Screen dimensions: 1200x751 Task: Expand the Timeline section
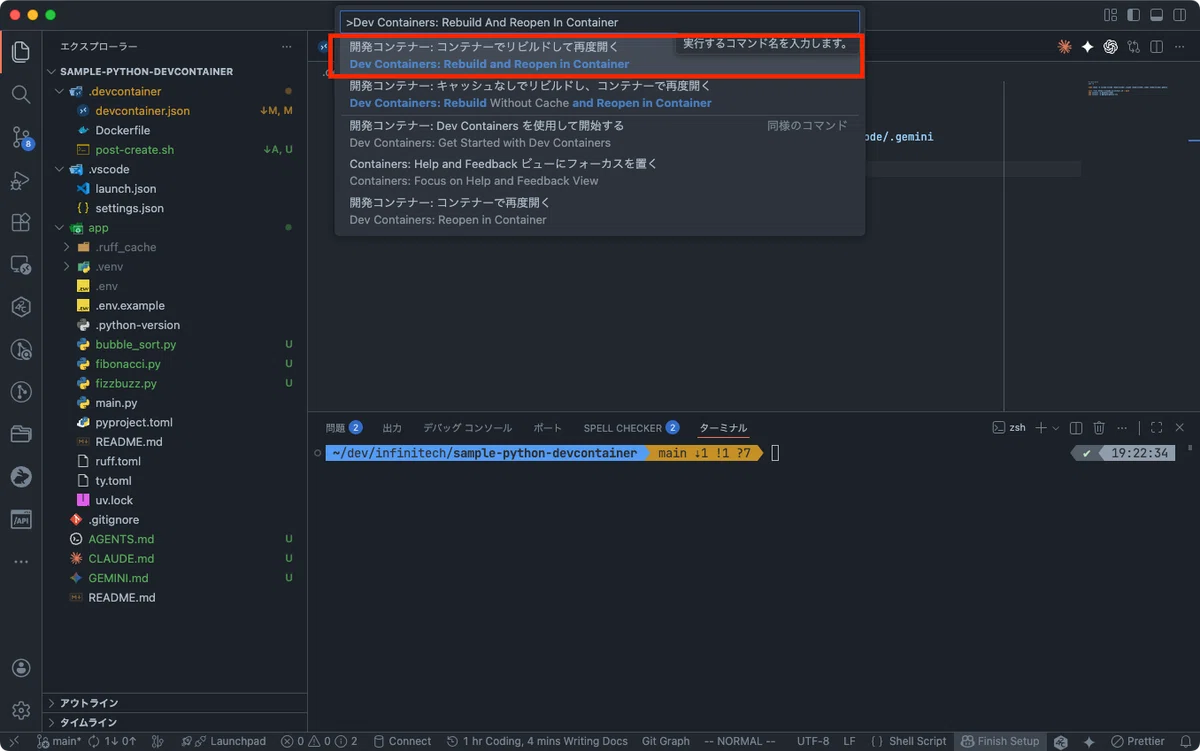175,722
